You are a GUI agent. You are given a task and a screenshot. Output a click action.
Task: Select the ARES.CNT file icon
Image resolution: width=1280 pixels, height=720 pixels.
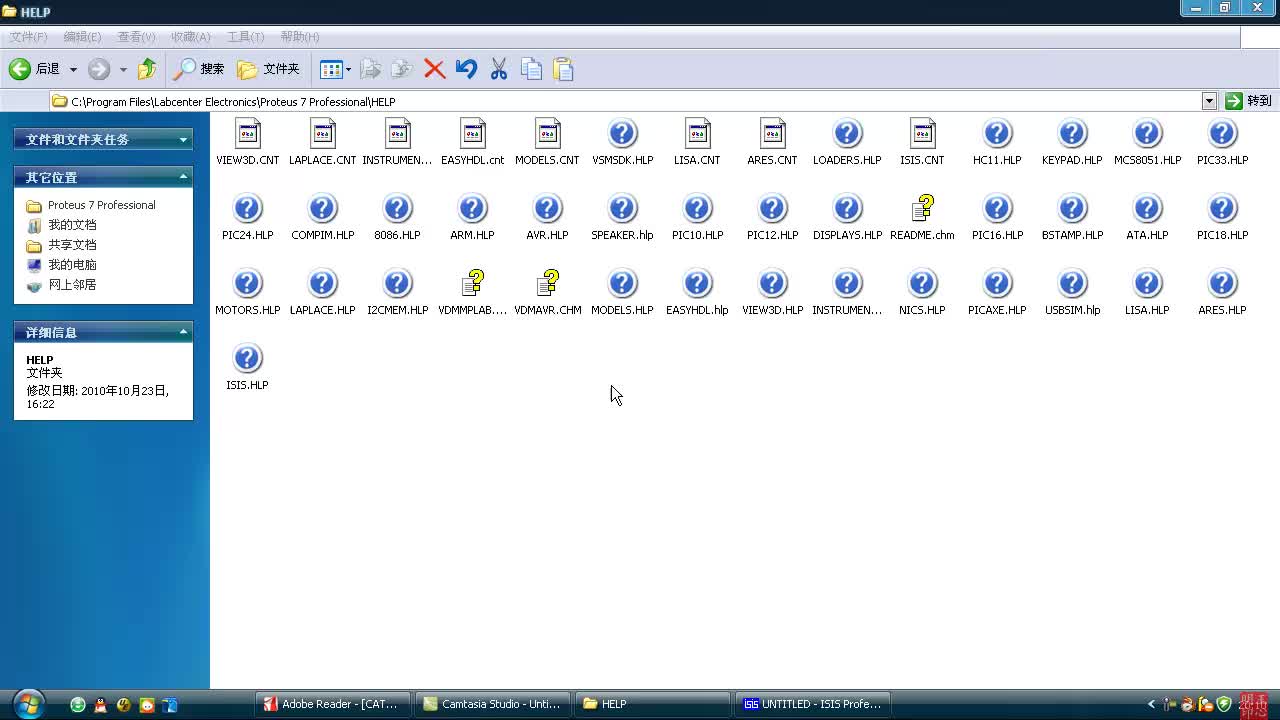click(x=772, y=134)
